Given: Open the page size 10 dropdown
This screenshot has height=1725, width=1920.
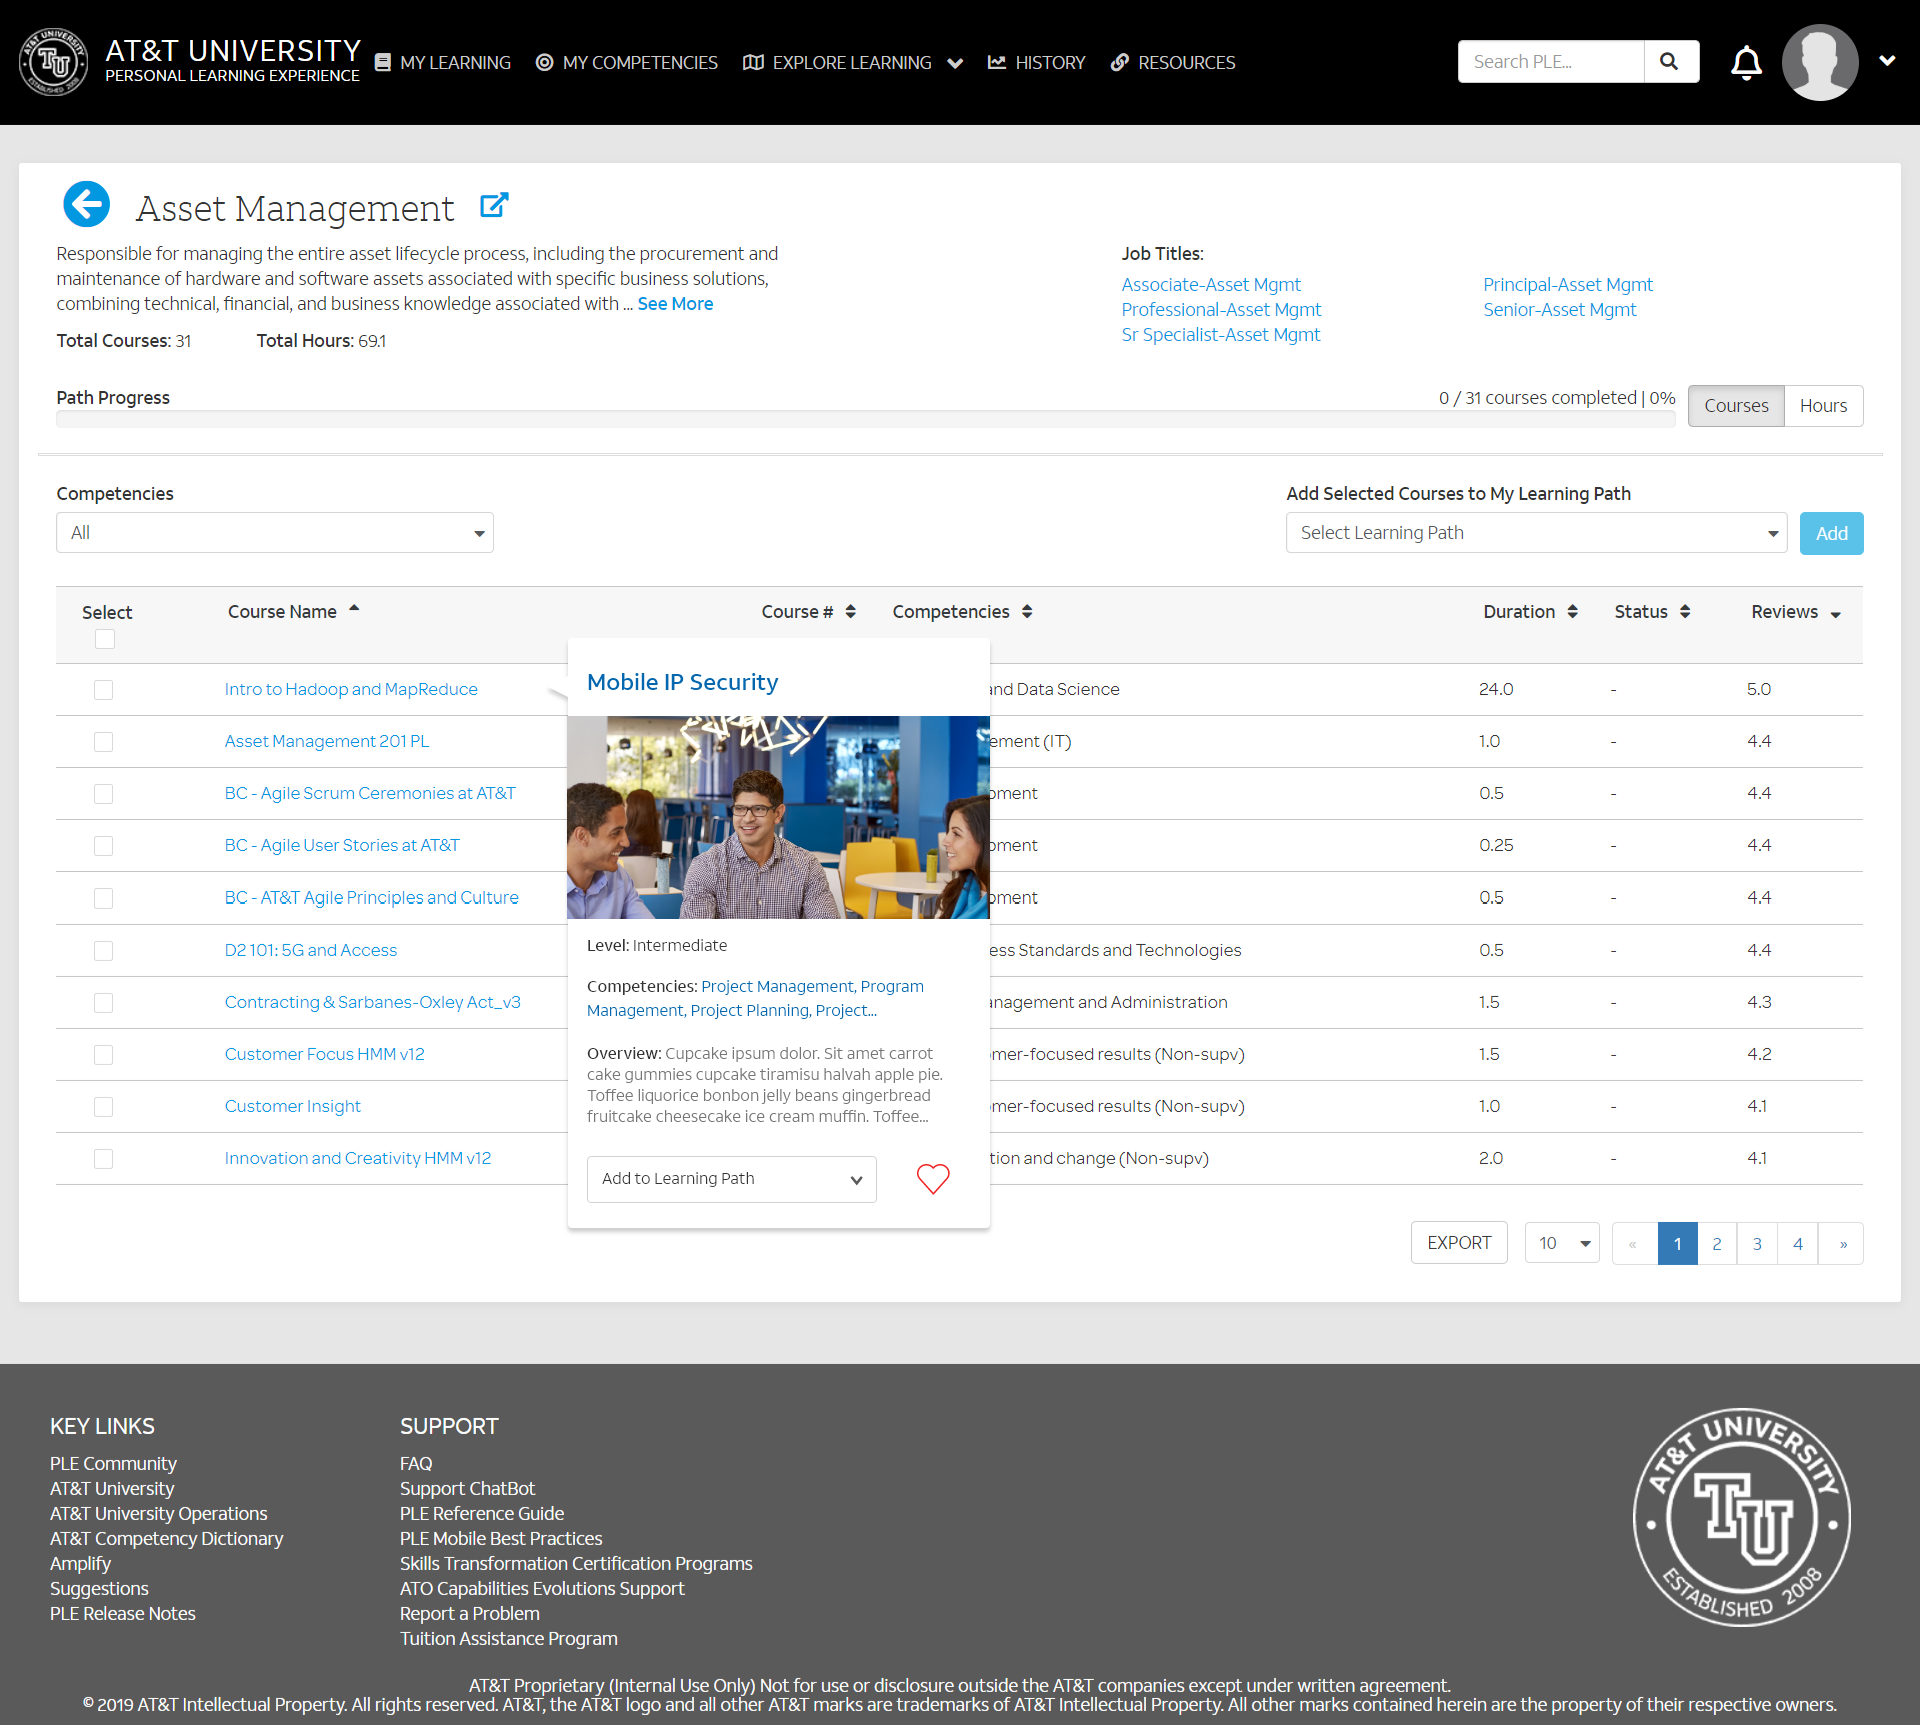Looking at the screenshot, I should click(x=1562, y=1243).
